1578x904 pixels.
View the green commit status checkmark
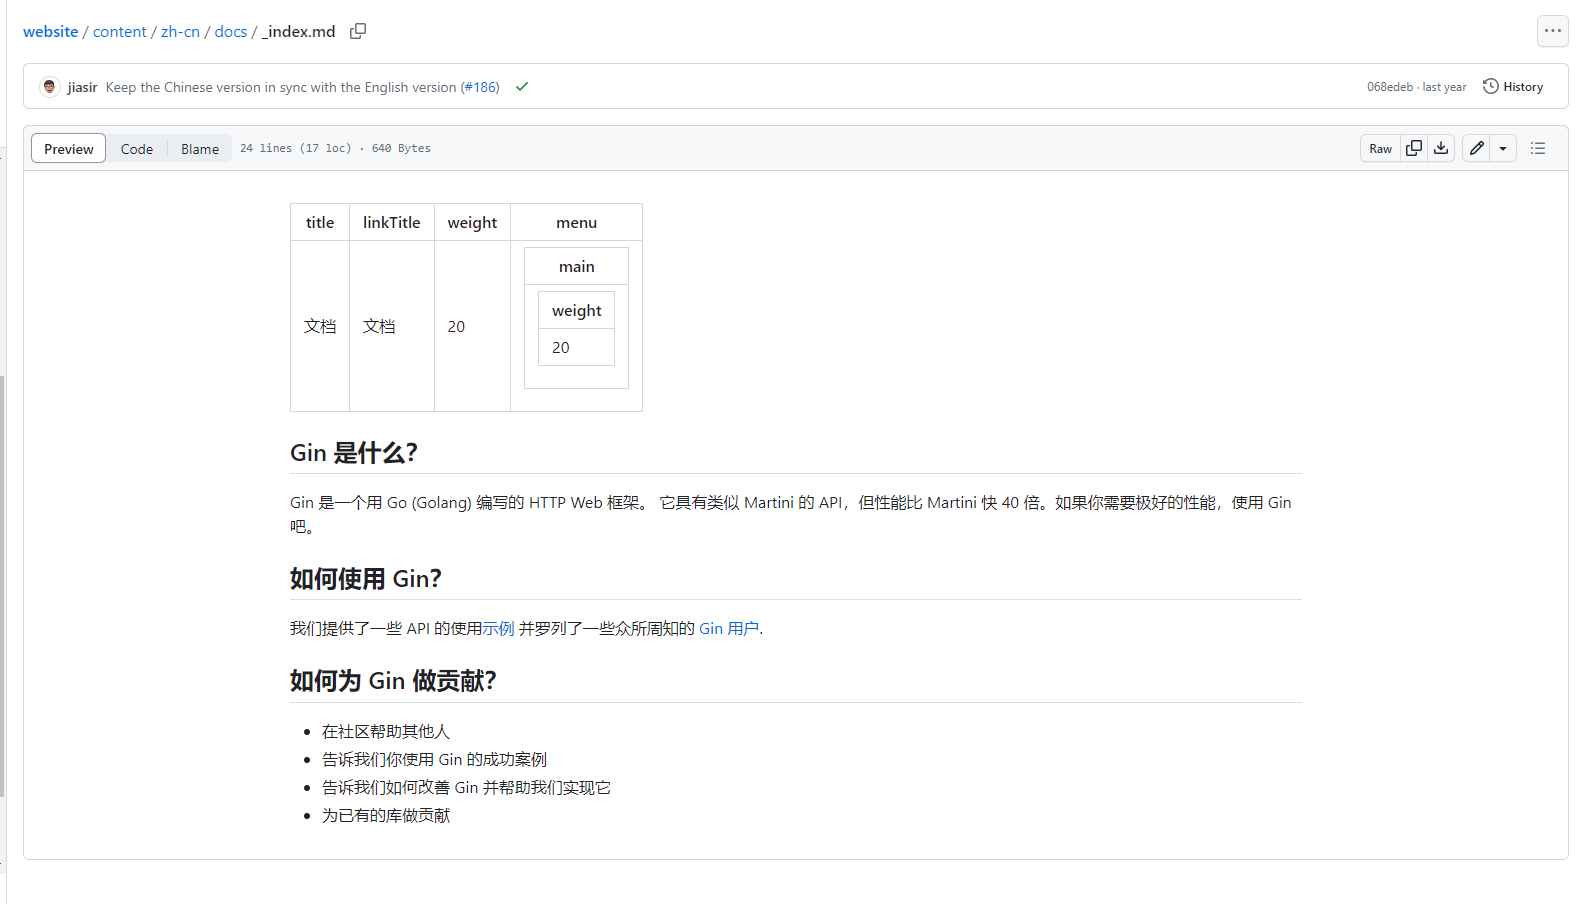pos(521,87)
